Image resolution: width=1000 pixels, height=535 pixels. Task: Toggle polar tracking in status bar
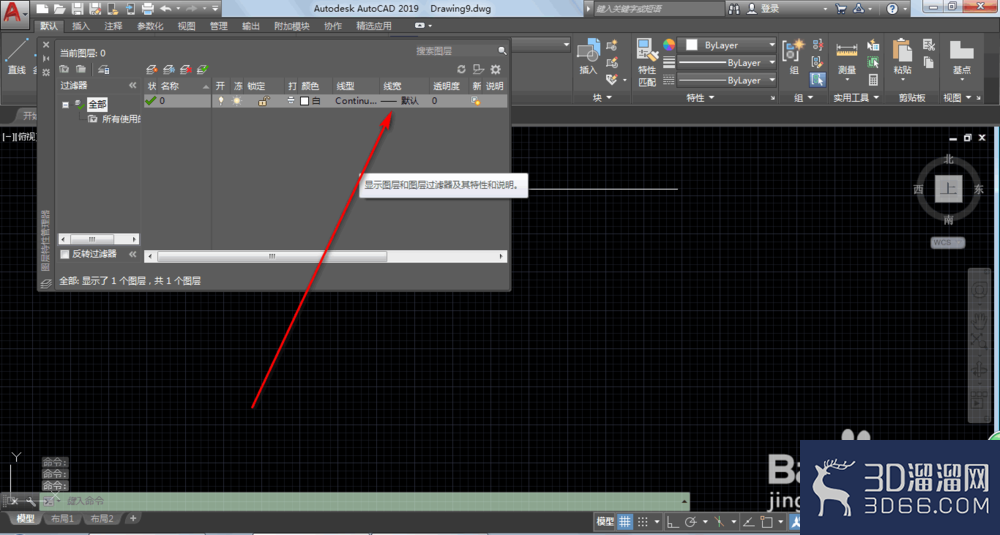[x=690, y=522]
